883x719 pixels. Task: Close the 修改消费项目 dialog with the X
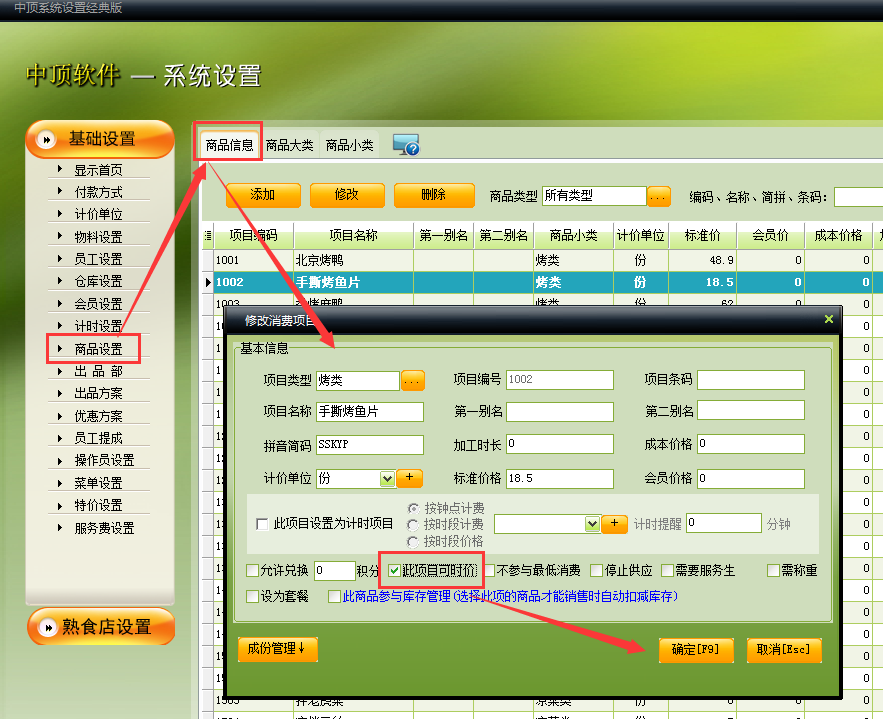click(828, 319)
